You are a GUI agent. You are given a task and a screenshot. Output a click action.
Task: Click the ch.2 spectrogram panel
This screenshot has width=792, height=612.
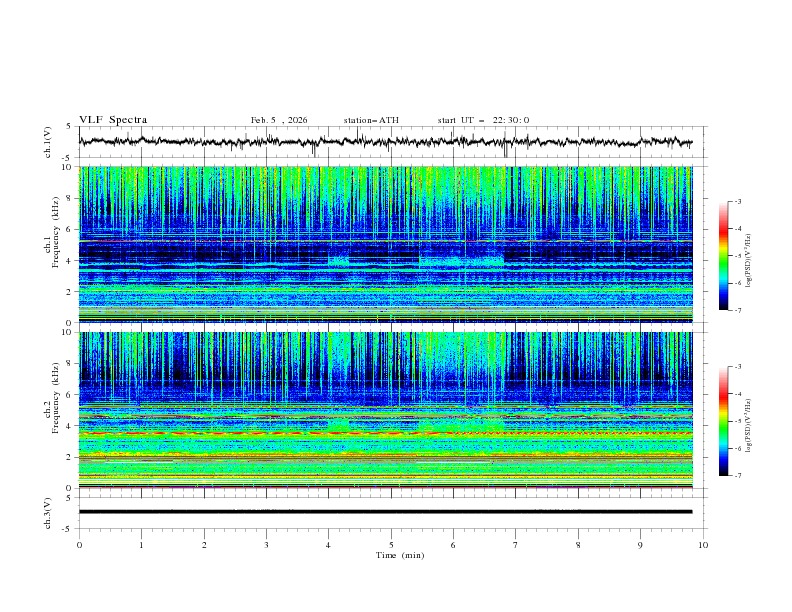385,410
